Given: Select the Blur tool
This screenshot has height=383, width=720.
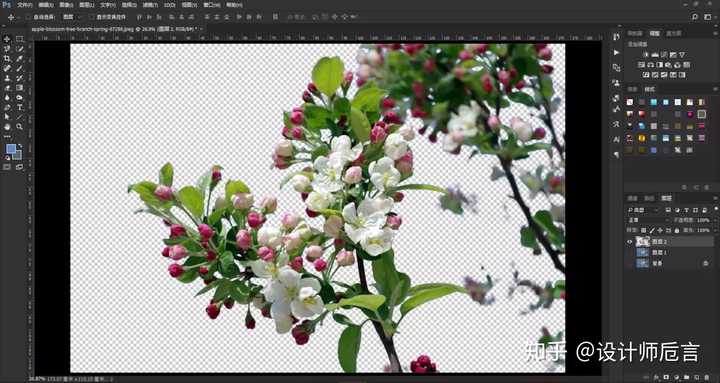Looking at the screenshot, I should point(7,97).
